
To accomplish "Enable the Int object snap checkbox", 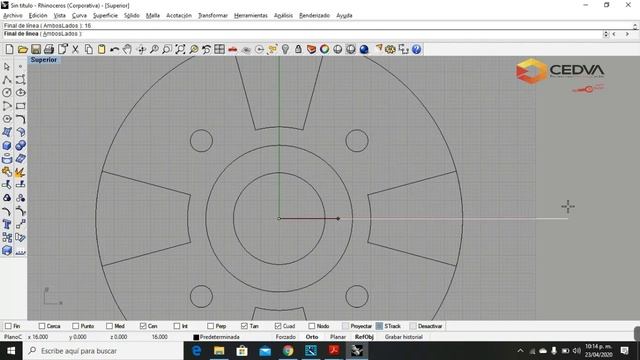I will click(177, 326).
